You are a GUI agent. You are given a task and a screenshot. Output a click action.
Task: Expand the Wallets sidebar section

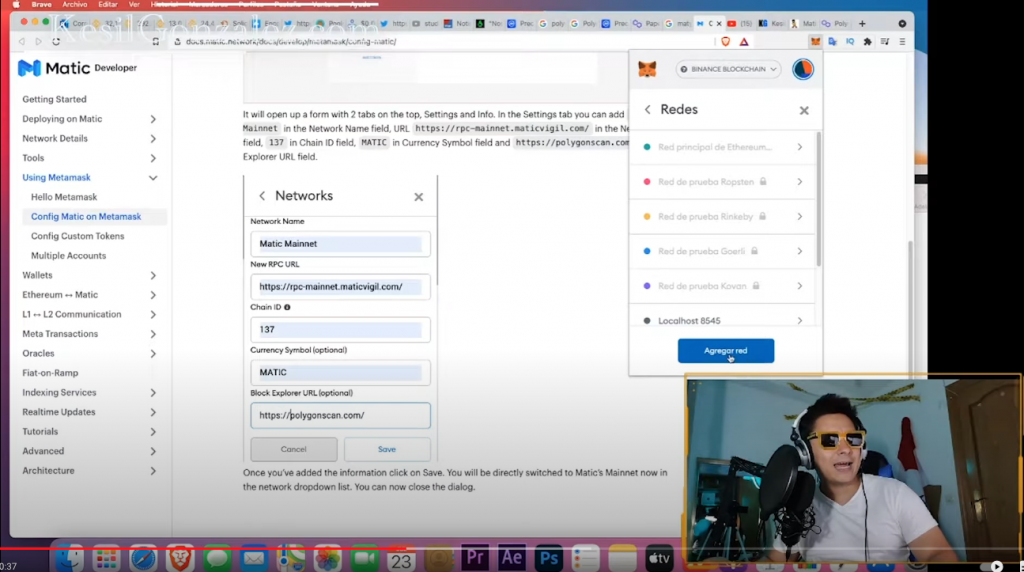tap(153, 275)
